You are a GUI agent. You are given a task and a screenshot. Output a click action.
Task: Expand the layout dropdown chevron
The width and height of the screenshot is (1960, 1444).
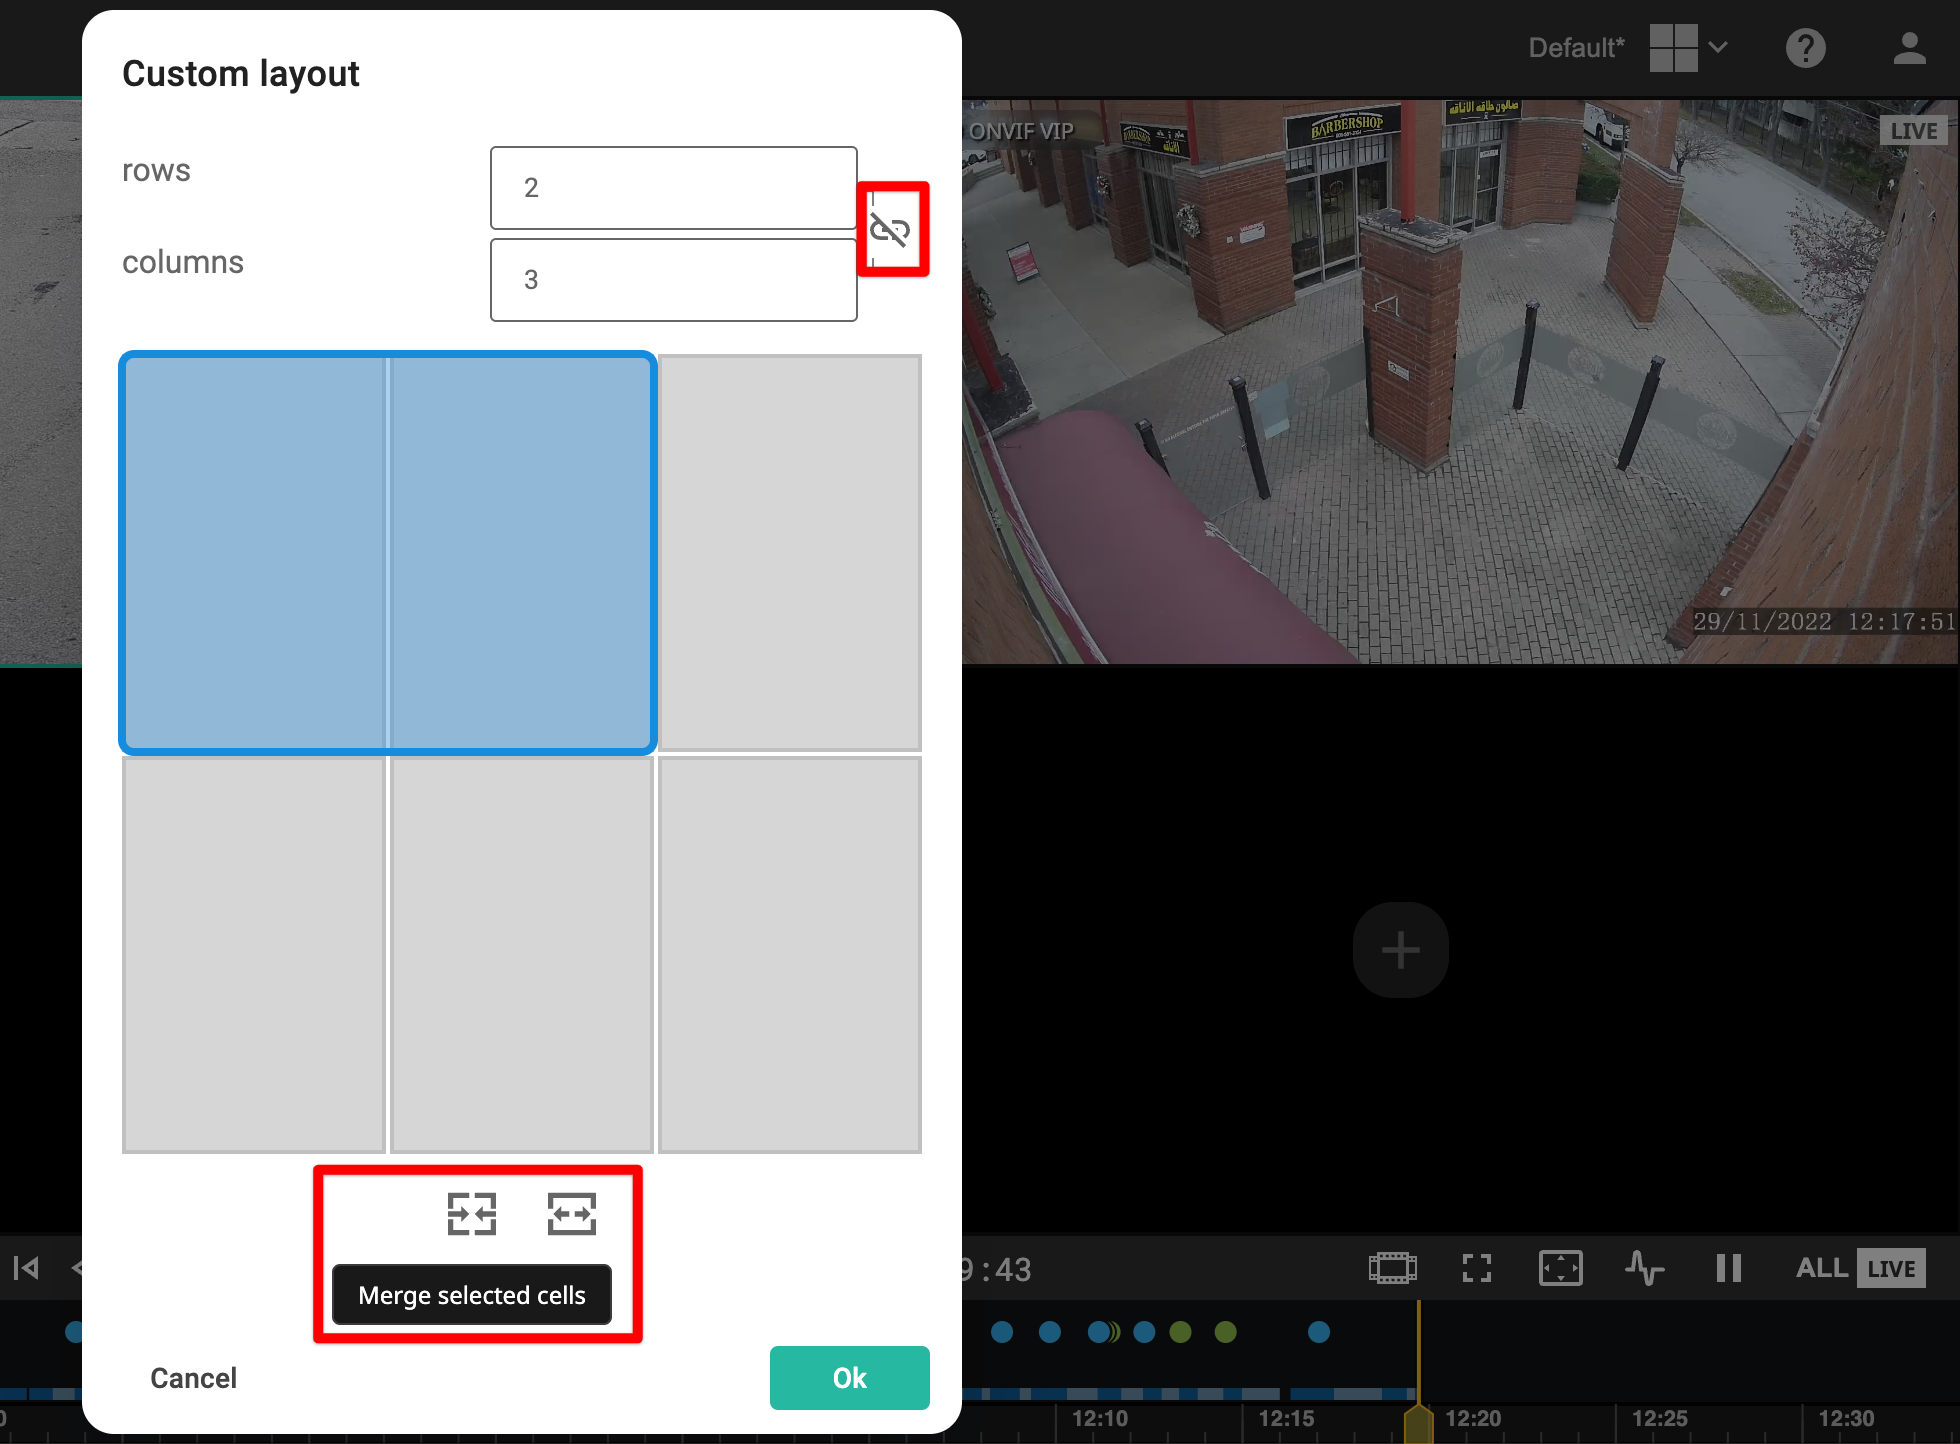pyautogui.click(x=1718, y=48)
